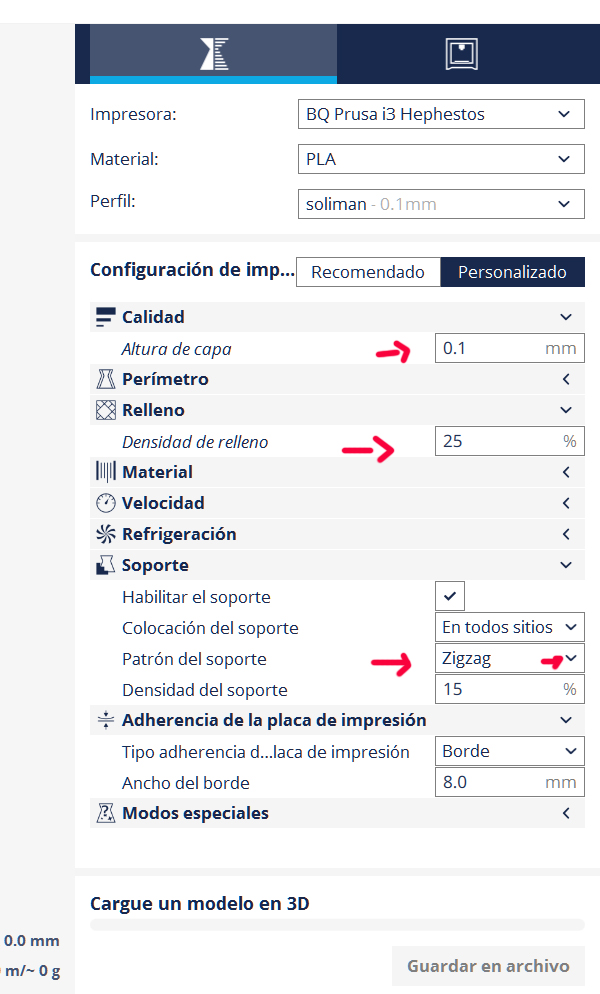
Task: Select the Recomendado settings mode
Action: click(368, 272)
